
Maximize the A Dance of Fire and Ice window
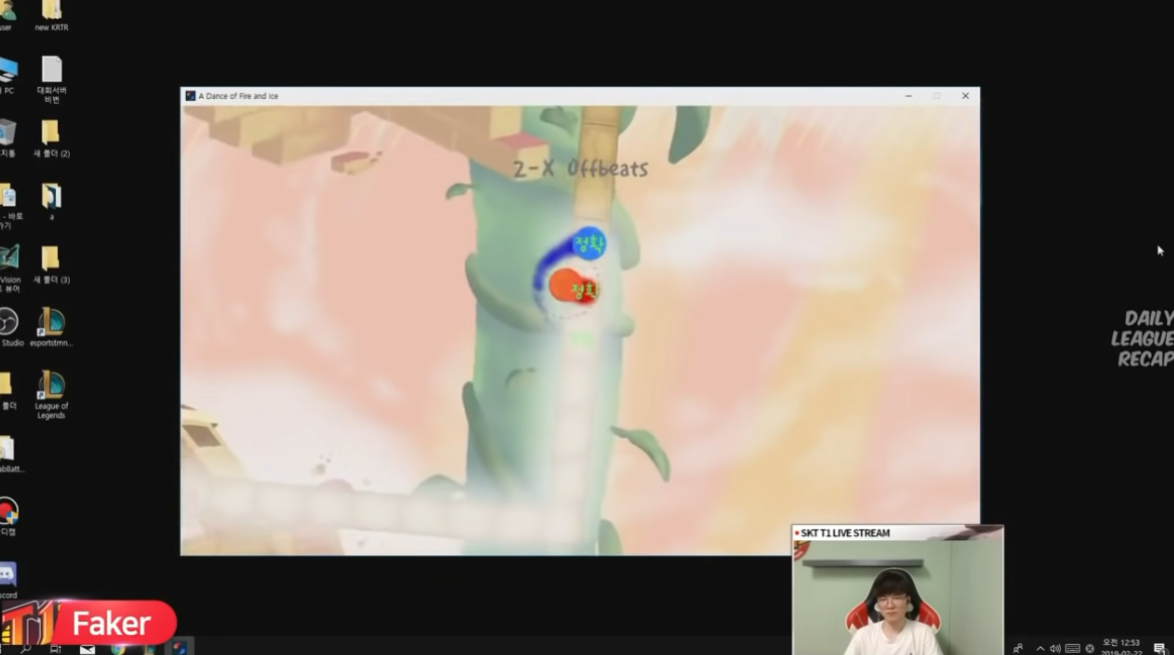937,96
